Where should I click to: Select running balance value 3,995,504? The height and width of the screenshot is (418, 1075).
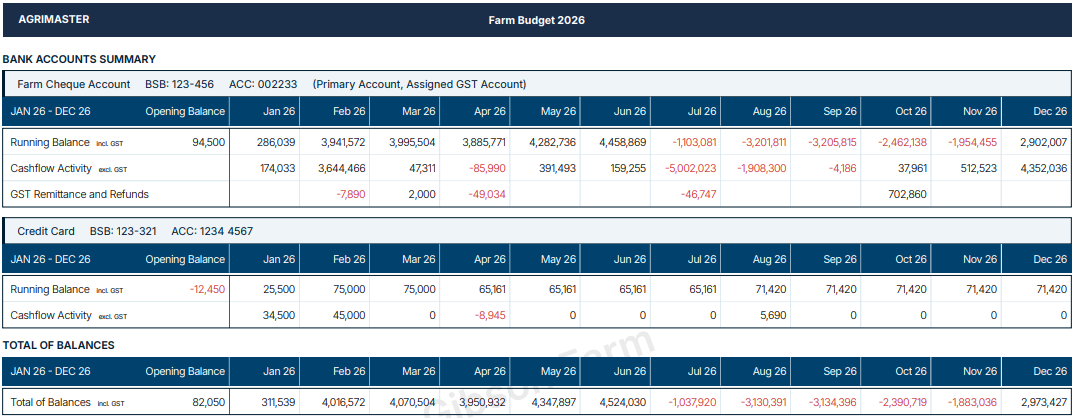[x=413, y=143]
